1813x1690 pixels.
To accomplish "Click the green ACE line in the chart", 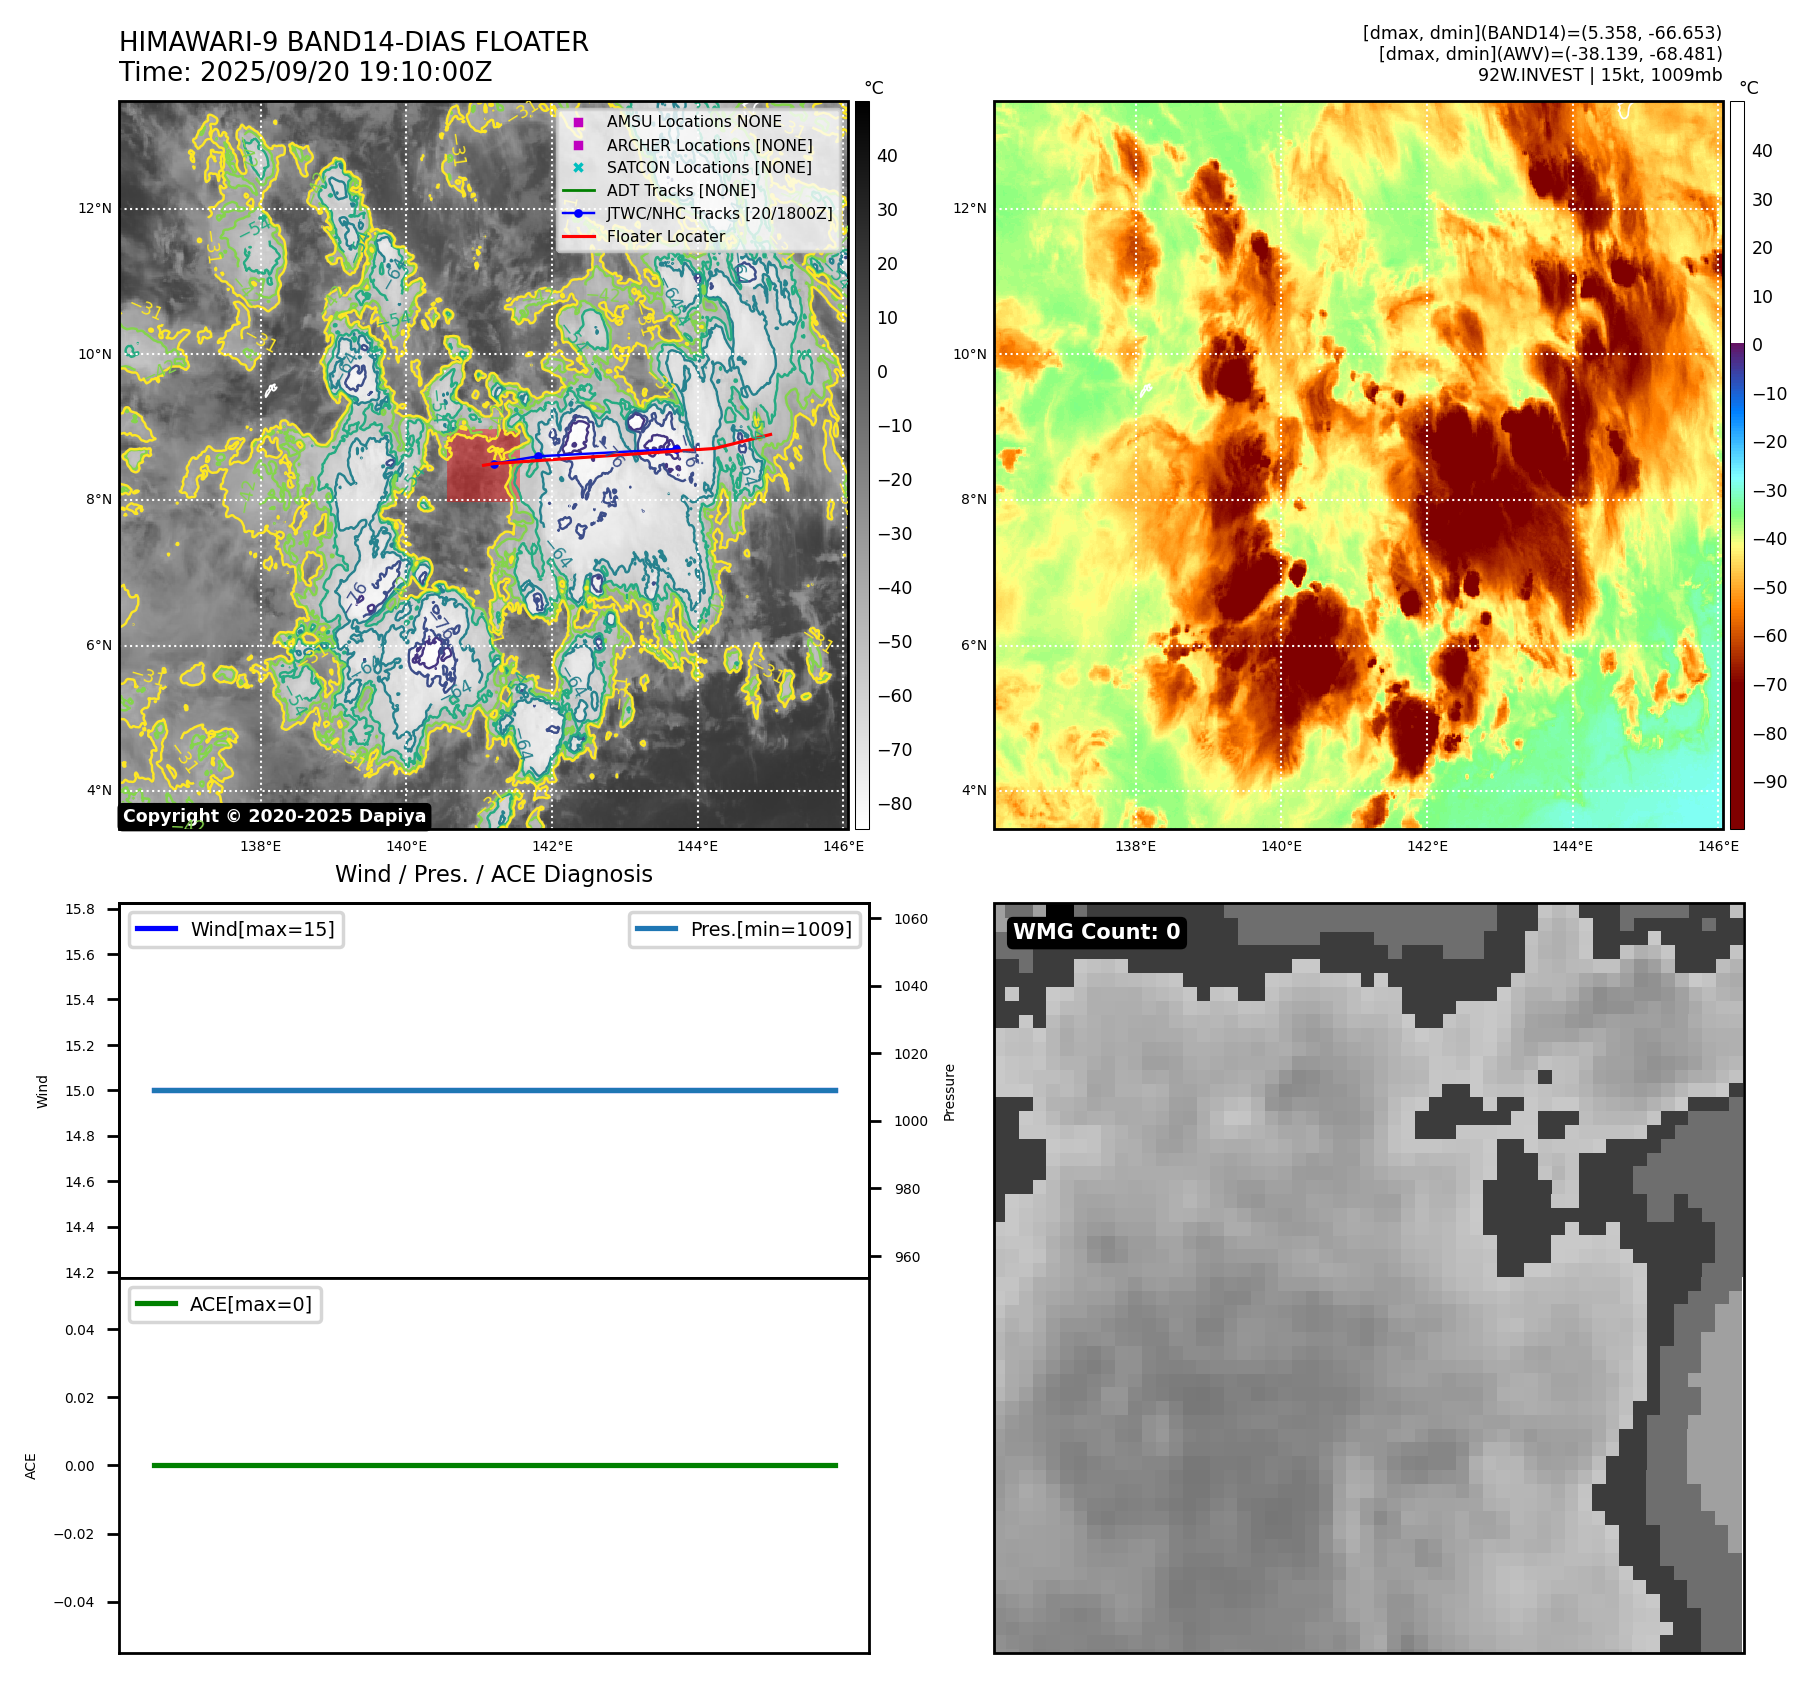I will point(495,1465).
